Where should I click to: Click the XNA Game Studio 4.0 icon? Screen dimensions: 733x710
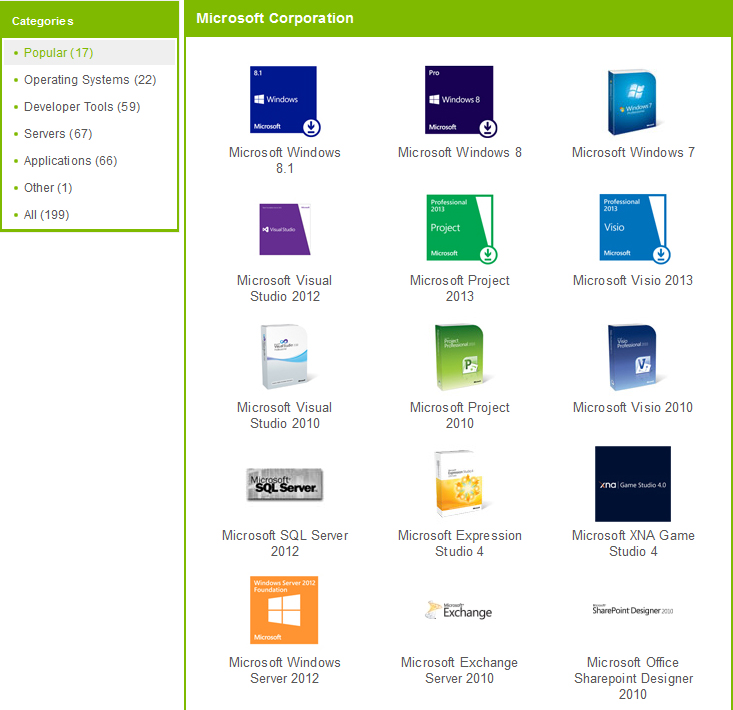[633, 484]
